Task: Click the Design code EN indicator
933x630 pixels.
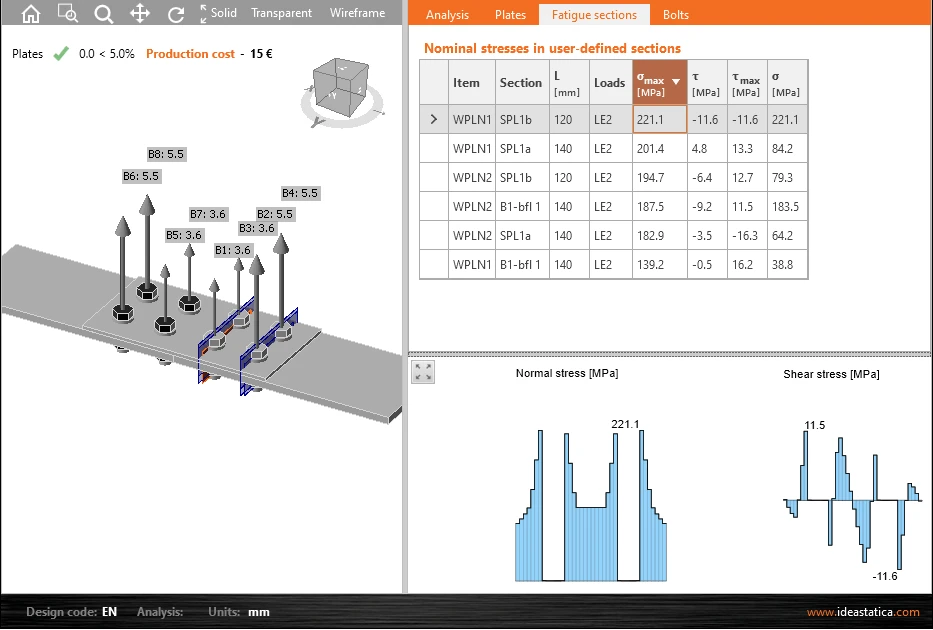Action: pyautogui.click(x=71, y=612)
